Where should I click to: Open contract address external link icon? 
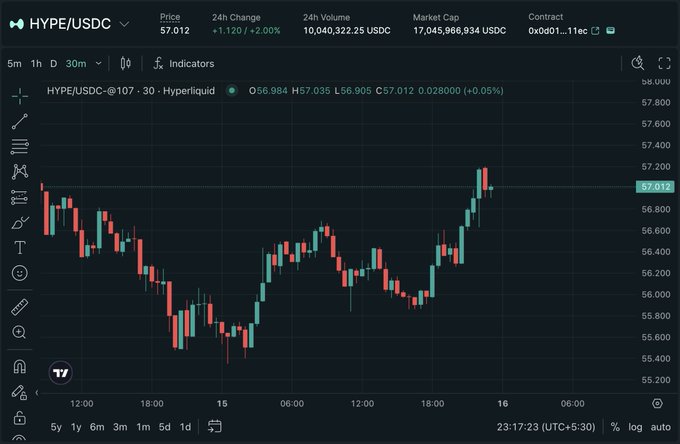click(x=595, y=30)
